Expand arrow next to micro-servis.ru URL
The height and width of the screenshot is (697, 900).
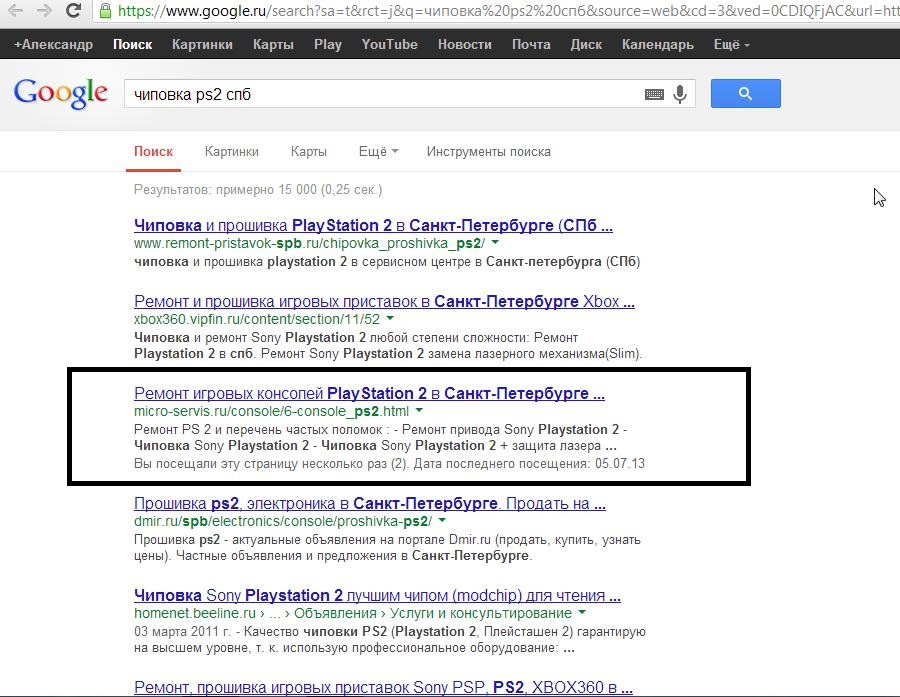coord(419,411)
